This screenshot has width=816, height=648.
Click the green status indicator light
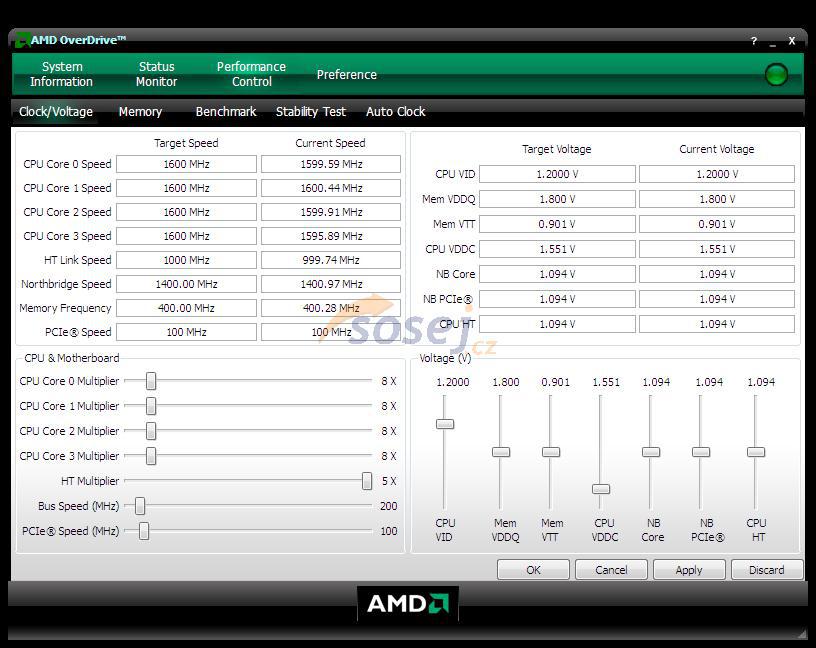776,74
